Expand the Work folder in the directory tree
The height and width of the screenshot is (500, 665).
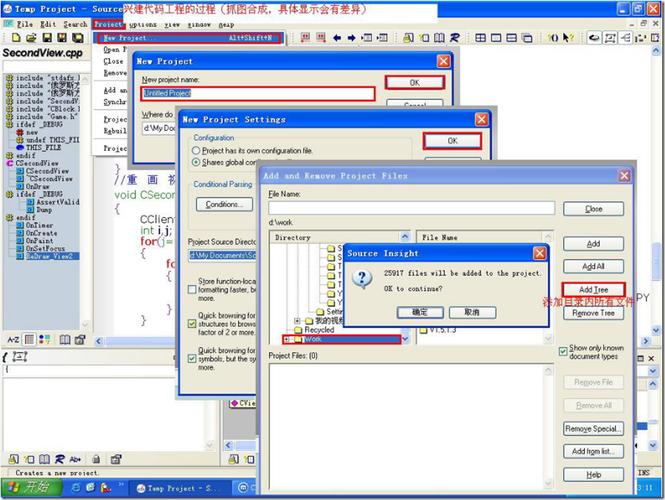(x=287, y=340)
